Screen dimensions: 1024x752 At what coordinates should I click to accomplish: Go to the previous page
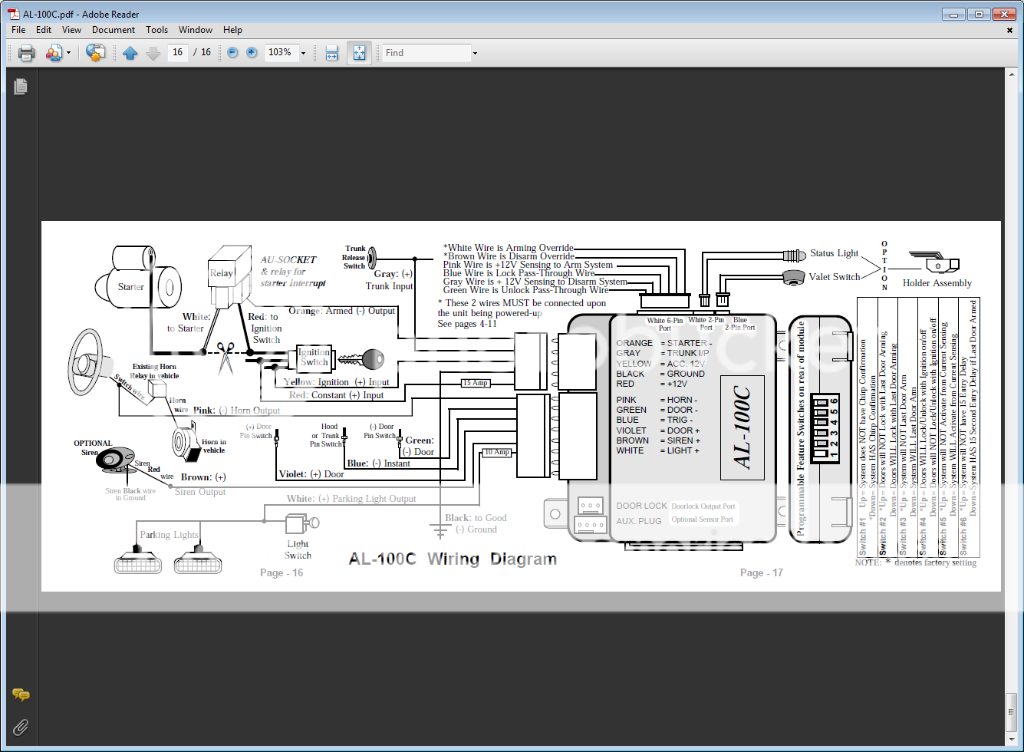point(131,52)
